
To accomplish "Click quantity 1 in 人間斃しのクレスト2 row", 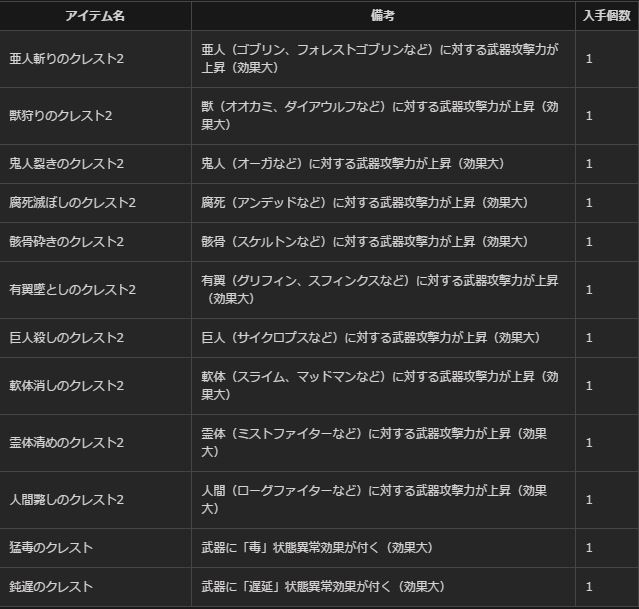I will click(x=589, y=500).
